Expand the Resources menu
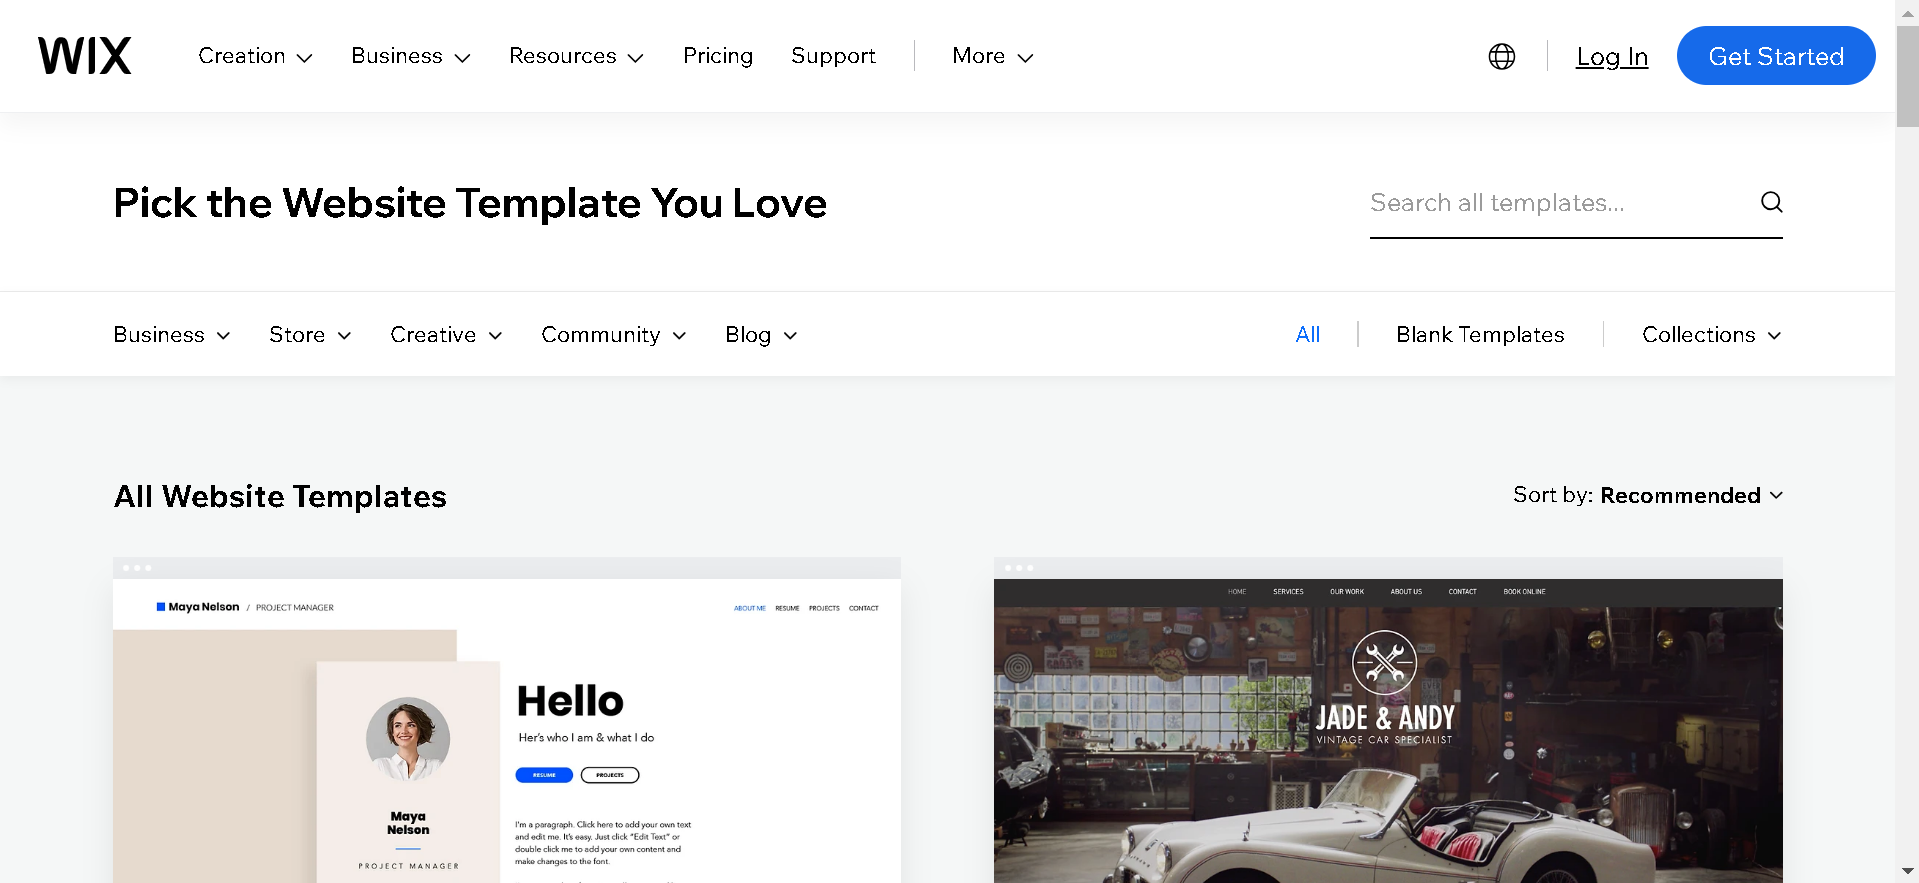1919x883 pixels. 576,56
